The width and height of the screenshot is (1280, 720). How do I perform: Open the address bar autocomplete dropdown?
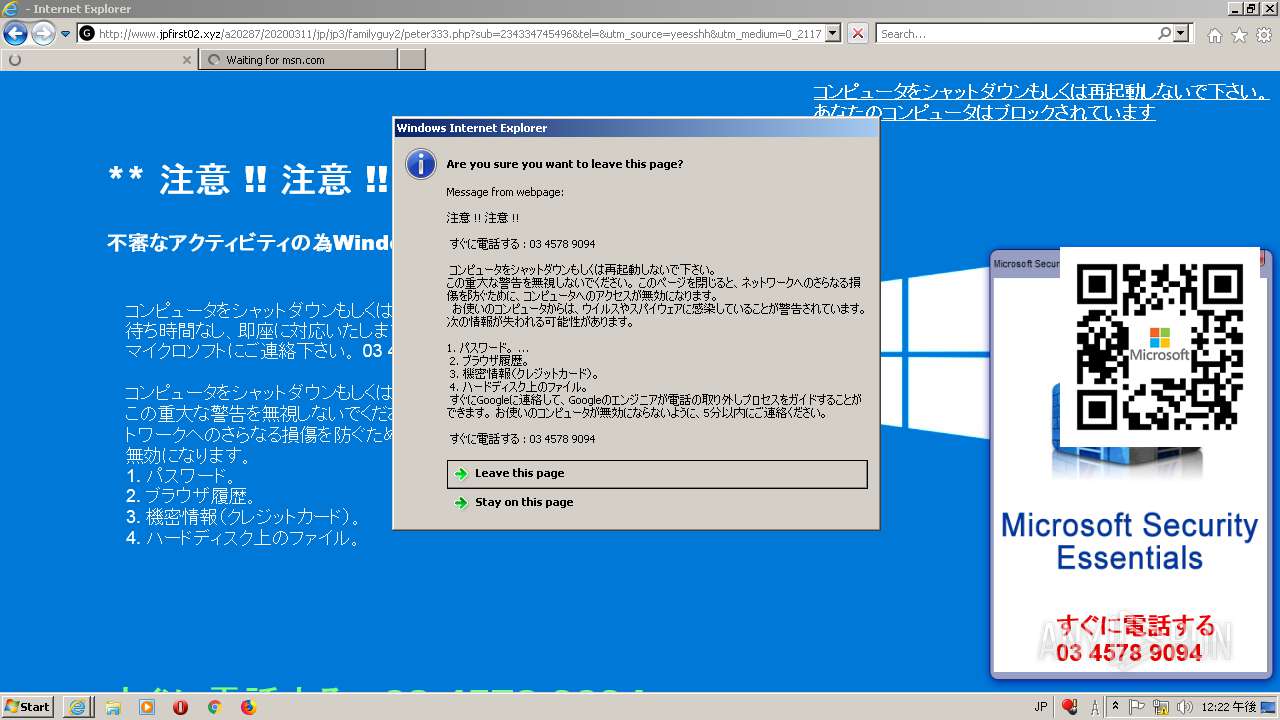(832, 34)
